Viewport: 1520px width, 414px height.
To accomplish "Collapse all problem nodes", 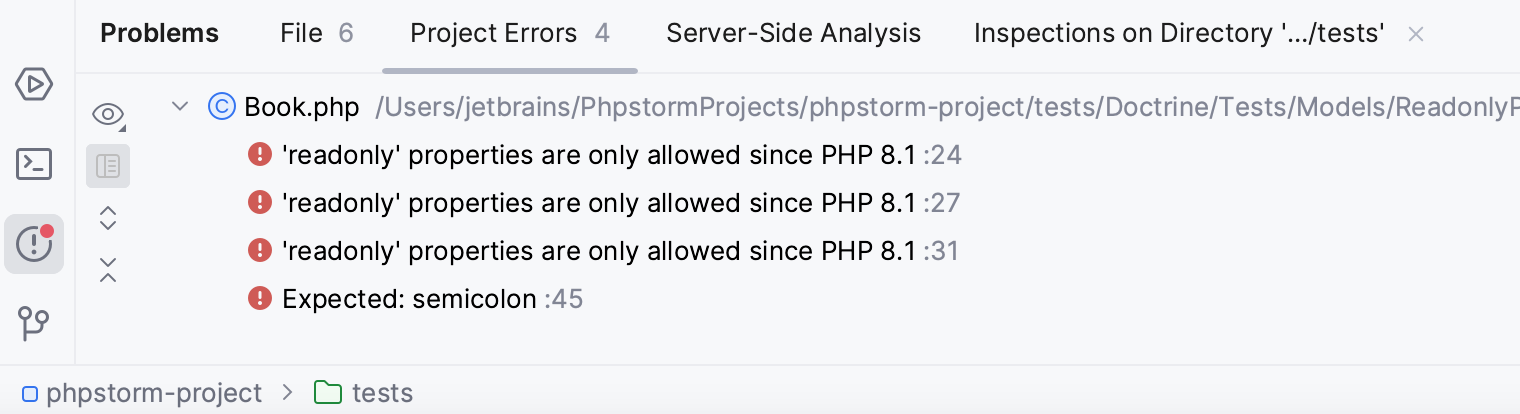I will [x=108, y=269].
